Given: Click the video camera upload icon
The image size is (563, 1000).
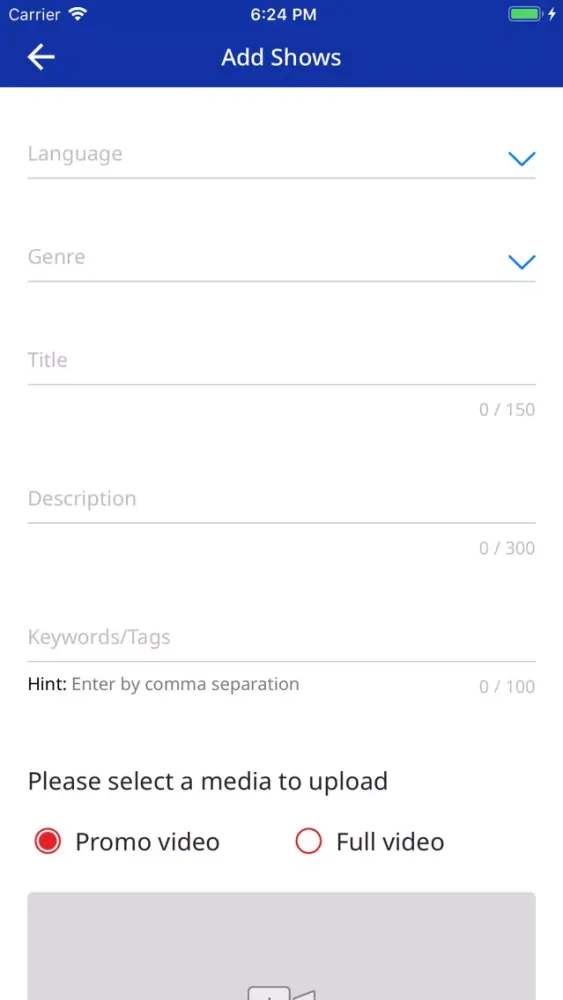Looking at the screenshot, I should (281, 993).
